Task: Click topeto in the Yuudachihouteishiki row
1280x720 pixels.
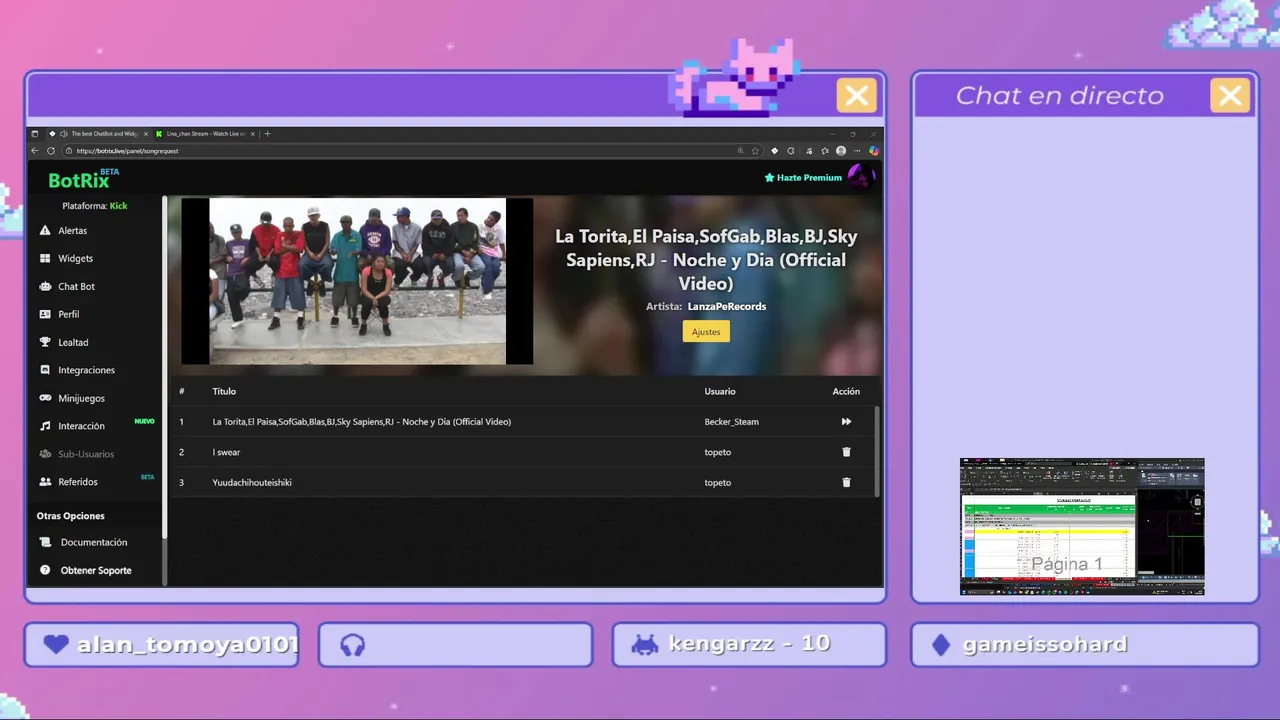Action: (x=718, y=482)
